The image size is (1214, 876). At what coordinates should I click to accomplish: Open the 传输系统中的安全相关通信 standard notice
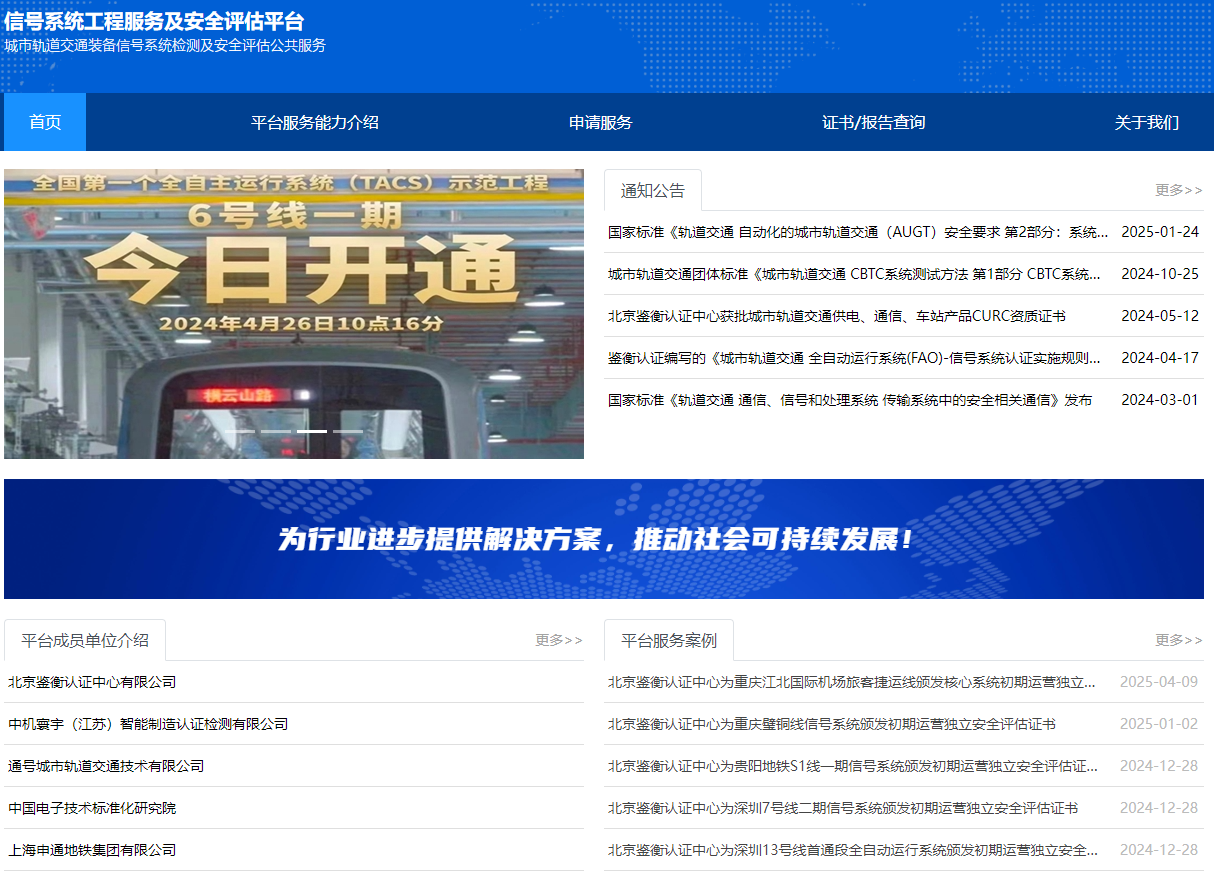coord(850,400)
